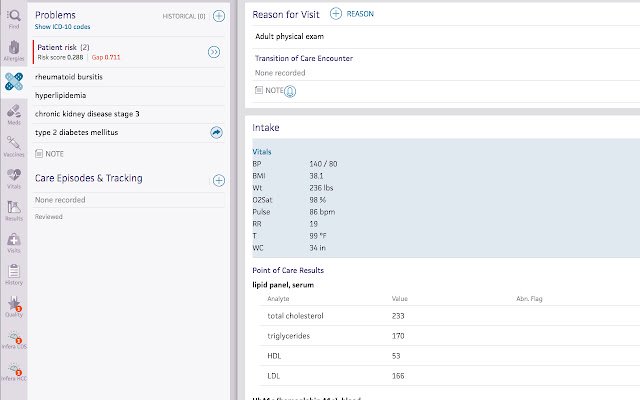
Task: Click Transition of Care Encounter heading
Action: (304, 58)
